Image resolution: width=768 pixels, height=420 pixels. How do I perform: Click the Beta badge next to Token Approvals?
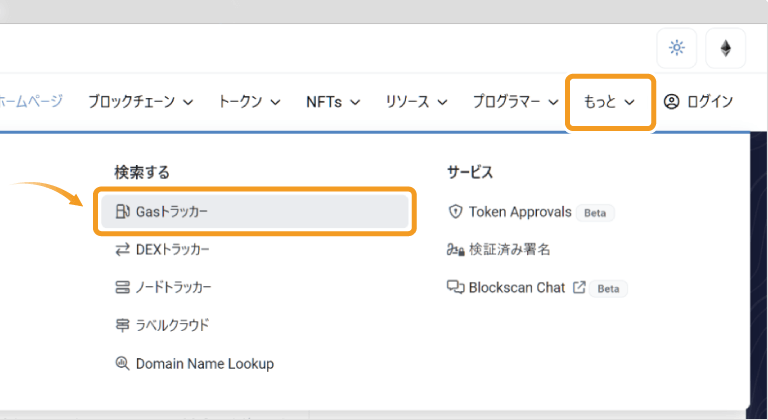[595, 213]
